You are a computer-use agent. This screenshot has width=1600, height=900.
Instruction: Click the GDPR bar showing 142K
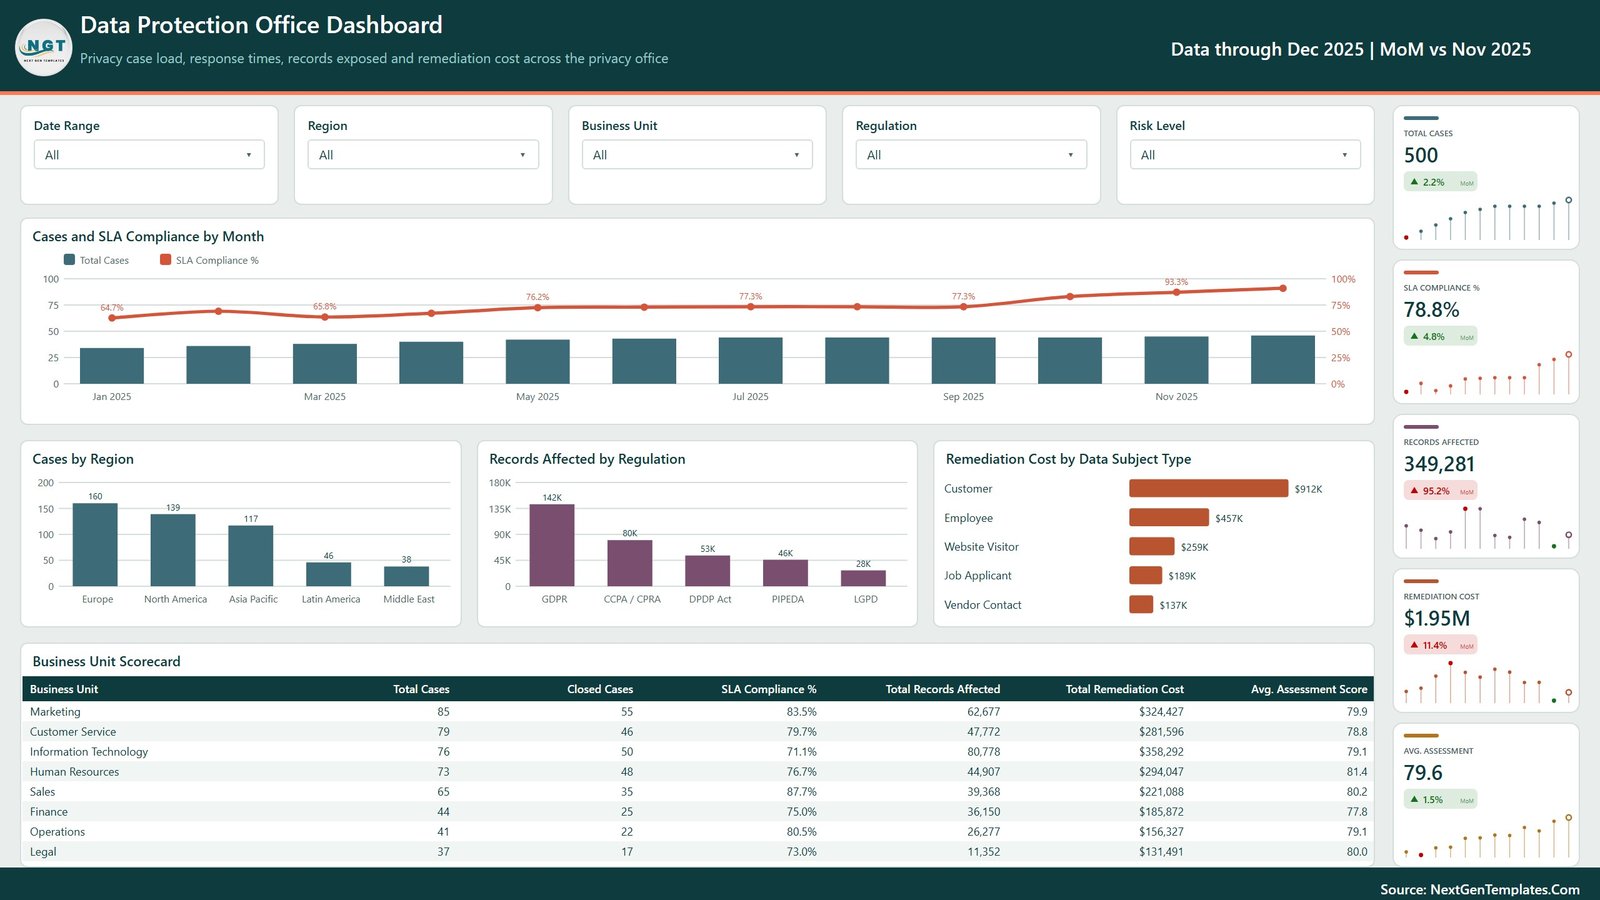pos(552,545)
